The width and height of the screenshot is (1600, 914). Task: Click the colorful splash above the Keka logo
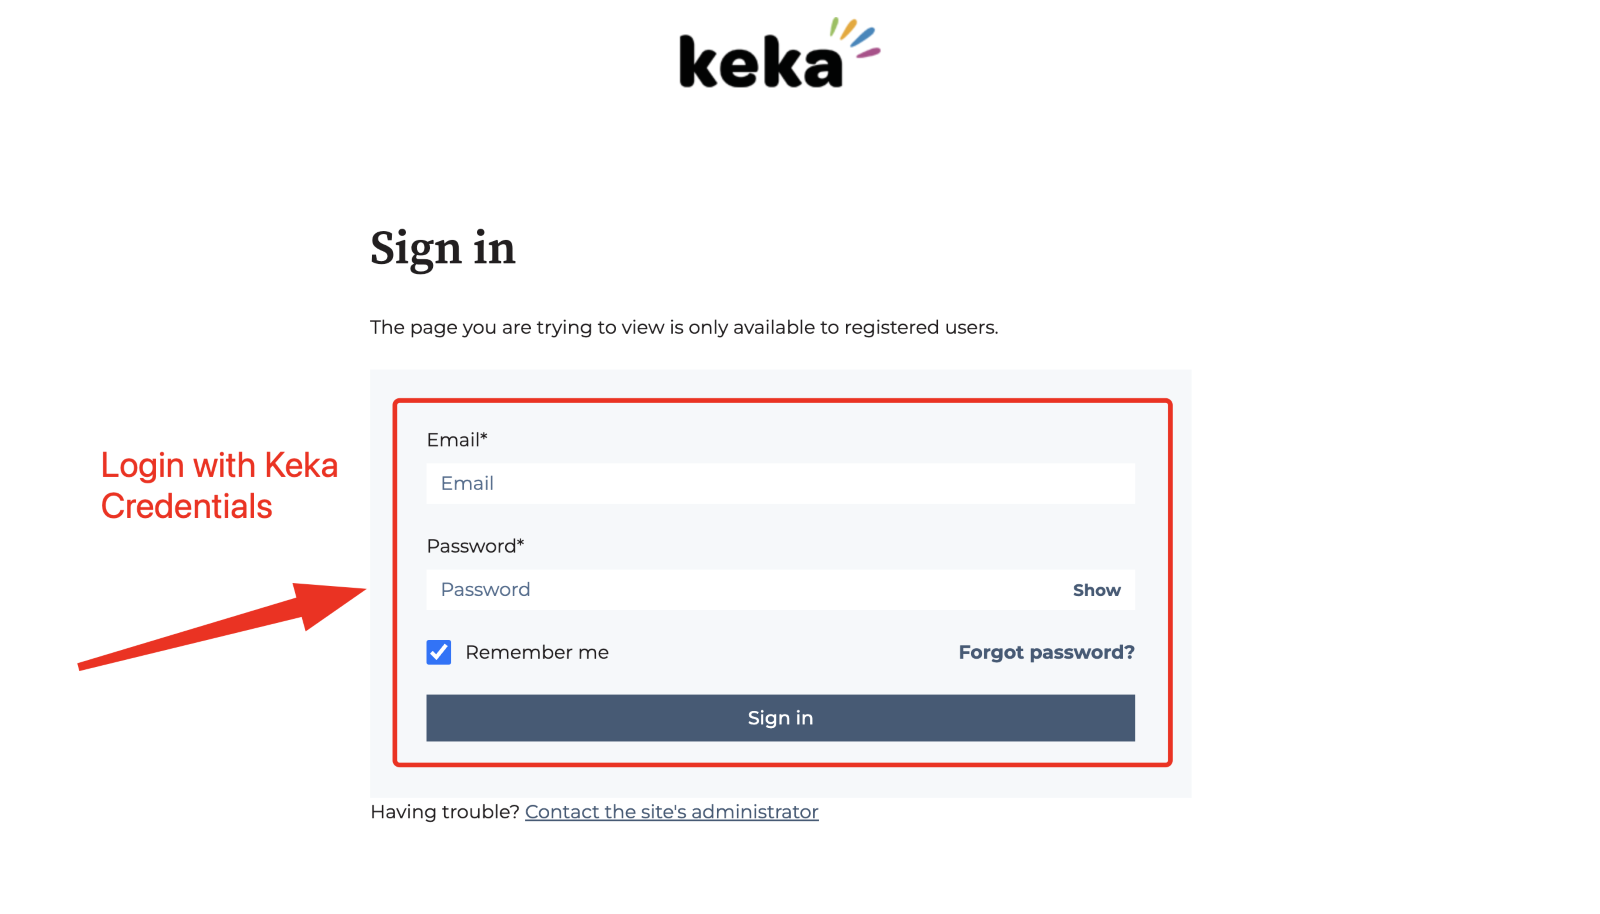[857, 37]
